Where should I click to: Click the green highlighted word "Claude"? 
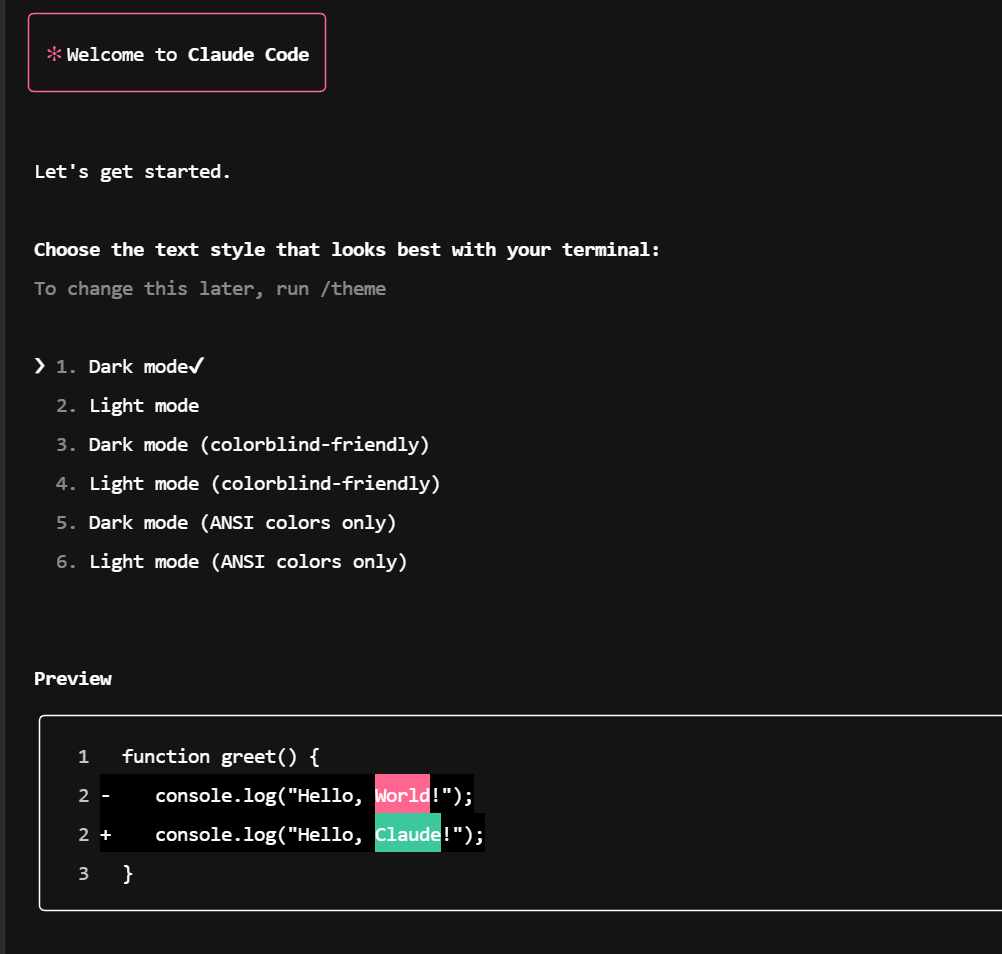coord(408,835)
